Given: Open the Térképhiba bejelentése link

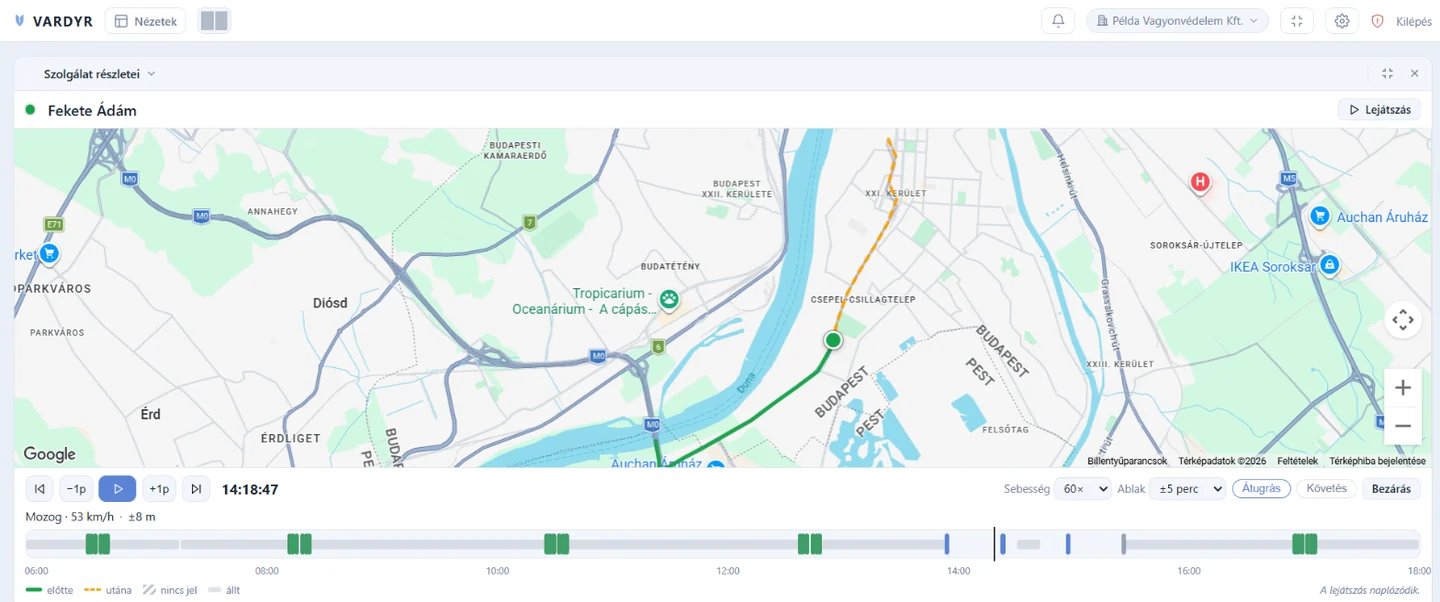Looking at the screenshot, I should pos(1377,461).
